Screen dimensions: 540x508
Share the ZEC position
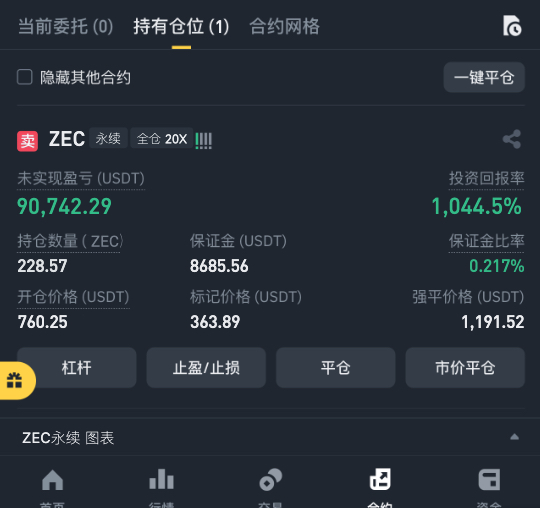pyautogui.click(x=512, y=139)
